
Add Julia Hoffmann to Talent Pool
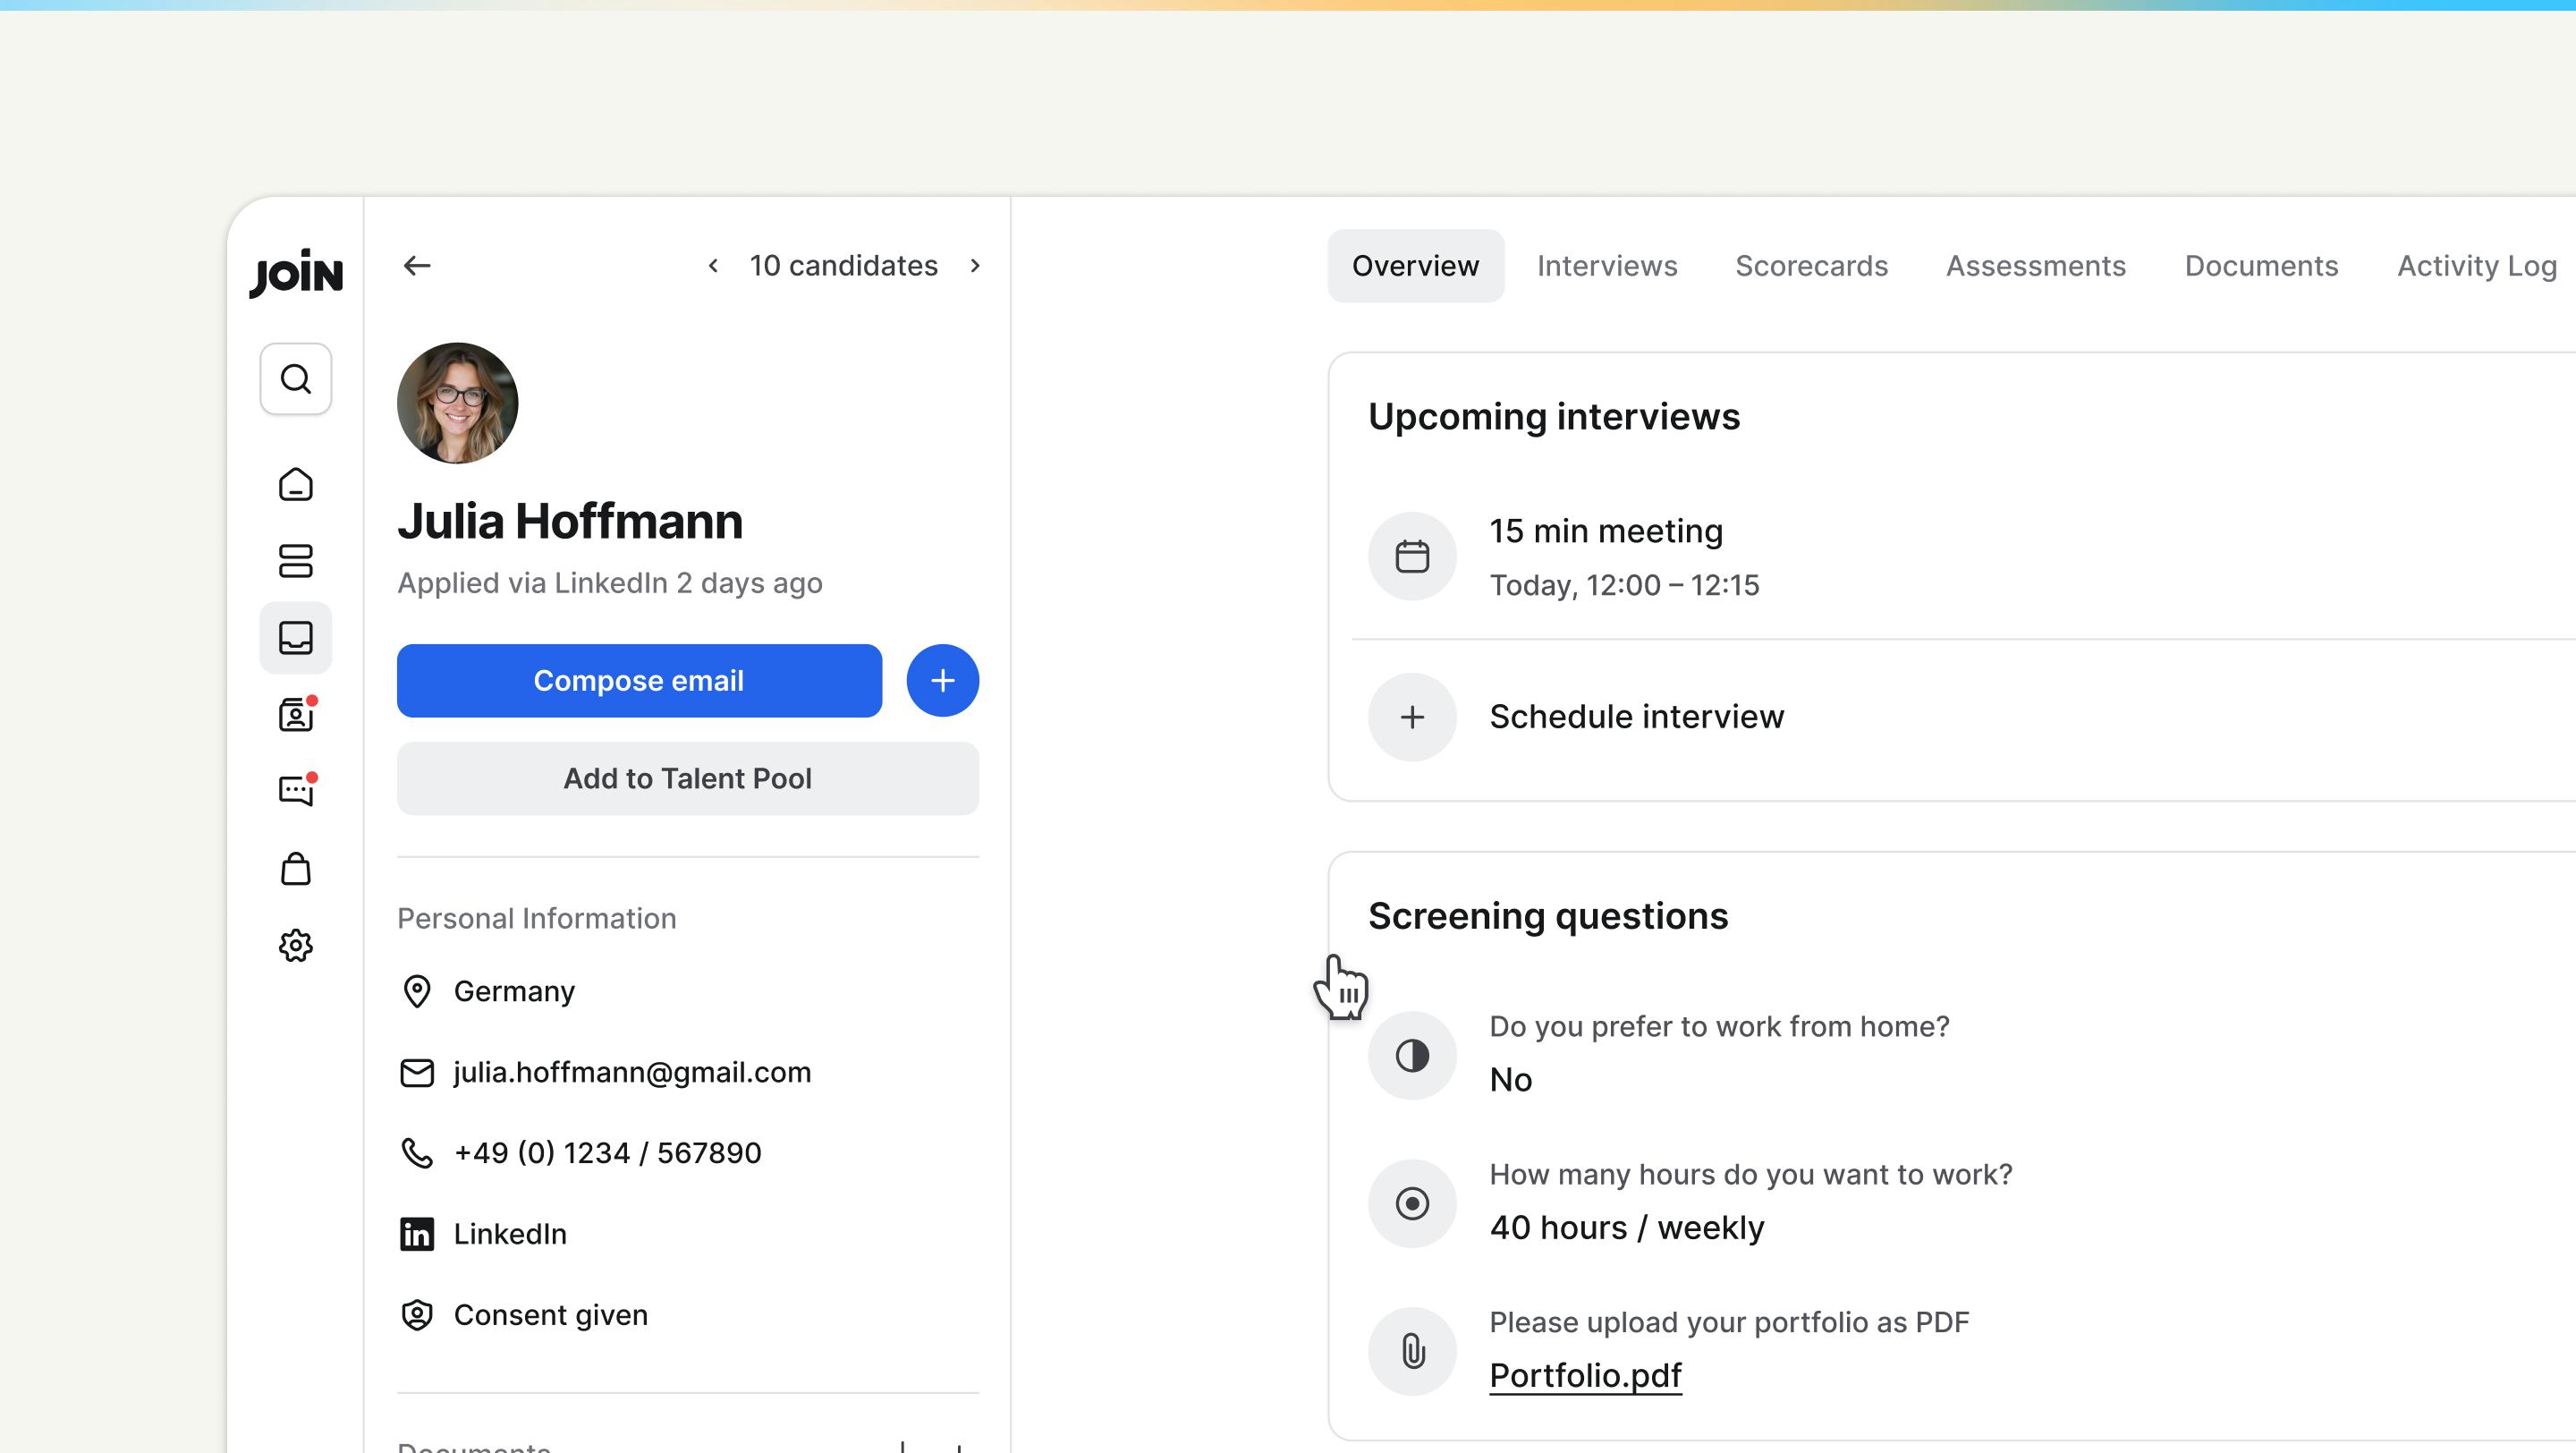click(x=687, y=778)
